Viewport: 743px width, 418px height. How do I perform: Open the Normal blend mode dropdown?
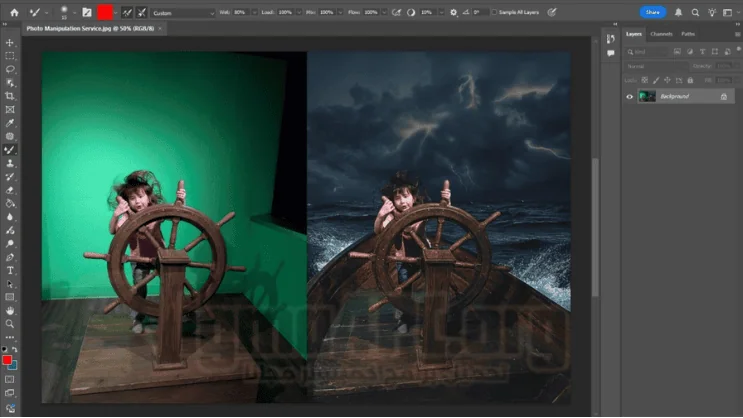(x=655, y=66)
